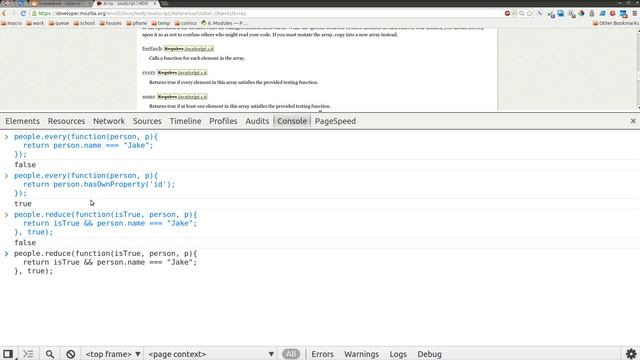Switch to the Network tab
This screenshot has width=640, height=360.
point(109,121)
